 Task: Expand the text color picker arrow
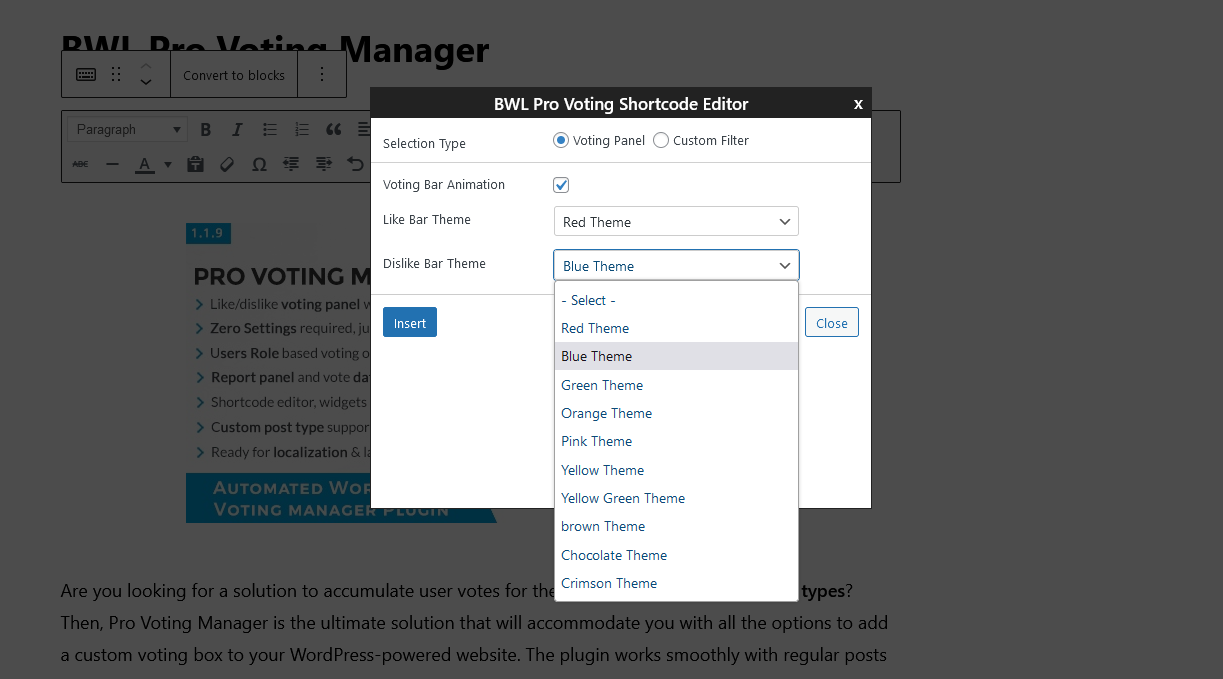[167, 164]
